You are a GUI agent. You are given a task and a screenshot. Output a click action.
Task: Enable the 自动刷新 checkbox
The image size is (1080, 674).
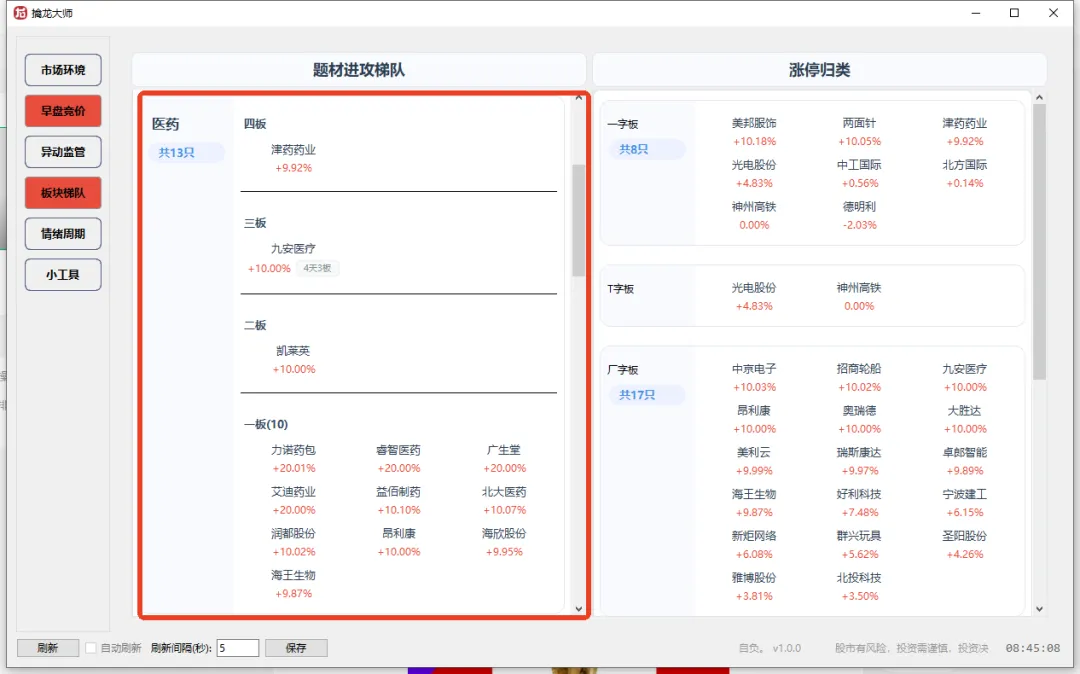91,648
